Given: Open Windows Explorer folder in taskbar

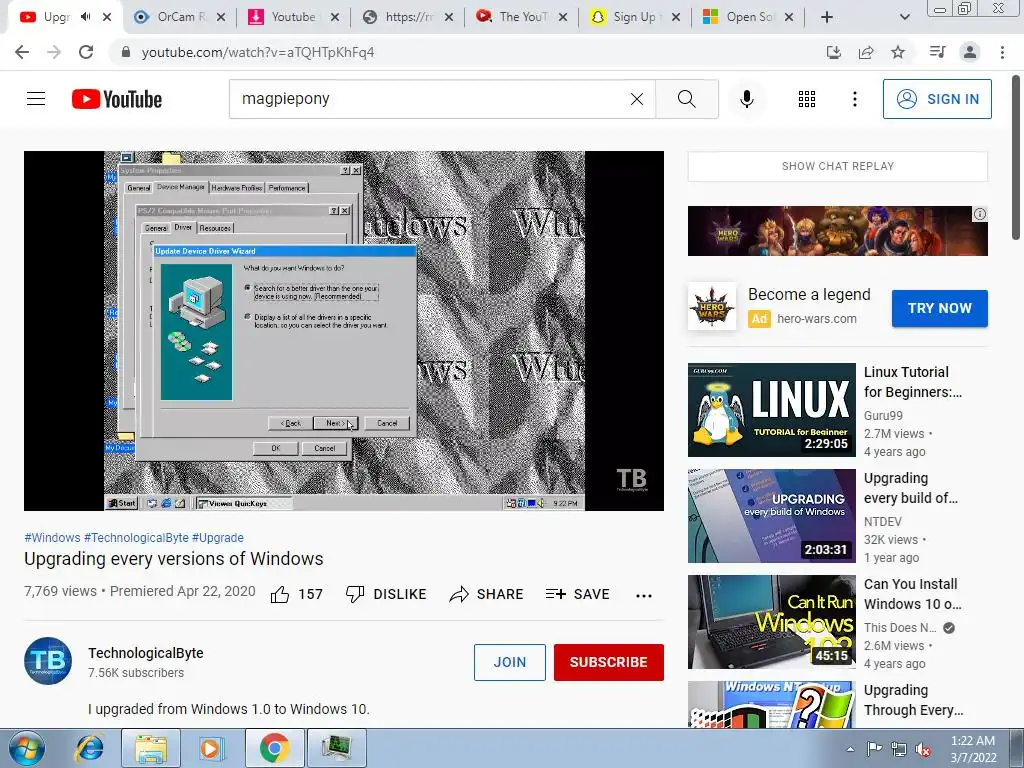Looking at the screenshot, I should click(150, 748).
